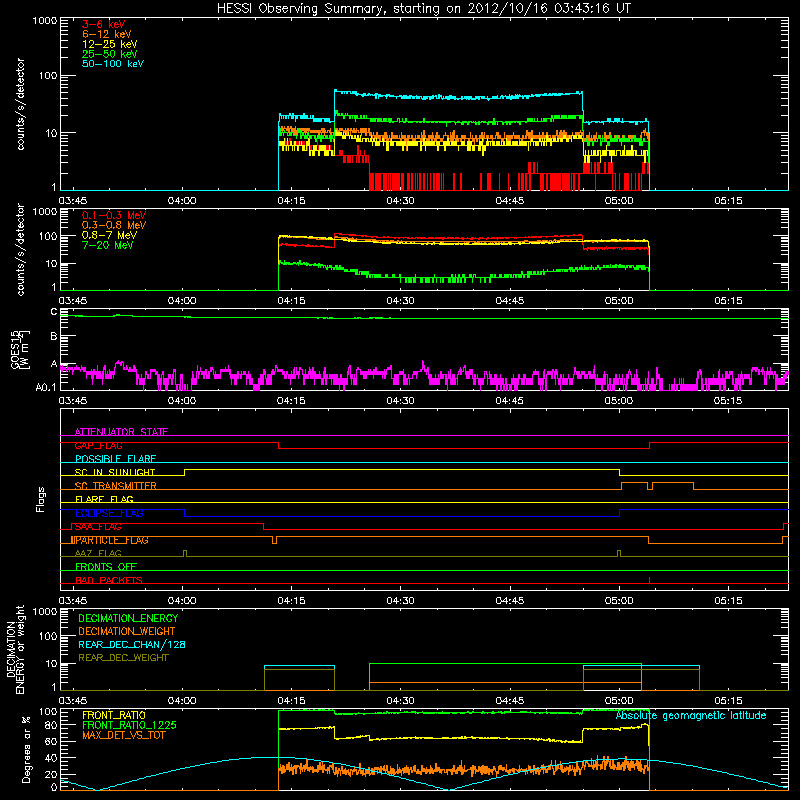The image size is (800, 800).
Task: Click the DECIMATION_WEIGHT legend label
Action: tap(127, 631)
